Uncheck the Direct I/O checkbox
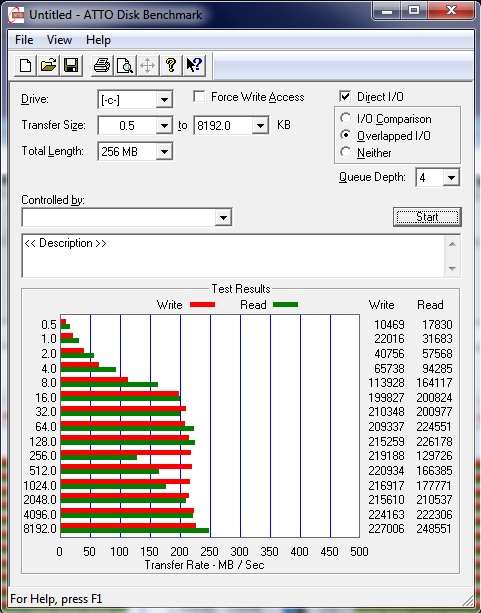This screenshot has height=613, width=481. [x=345, y=96]
